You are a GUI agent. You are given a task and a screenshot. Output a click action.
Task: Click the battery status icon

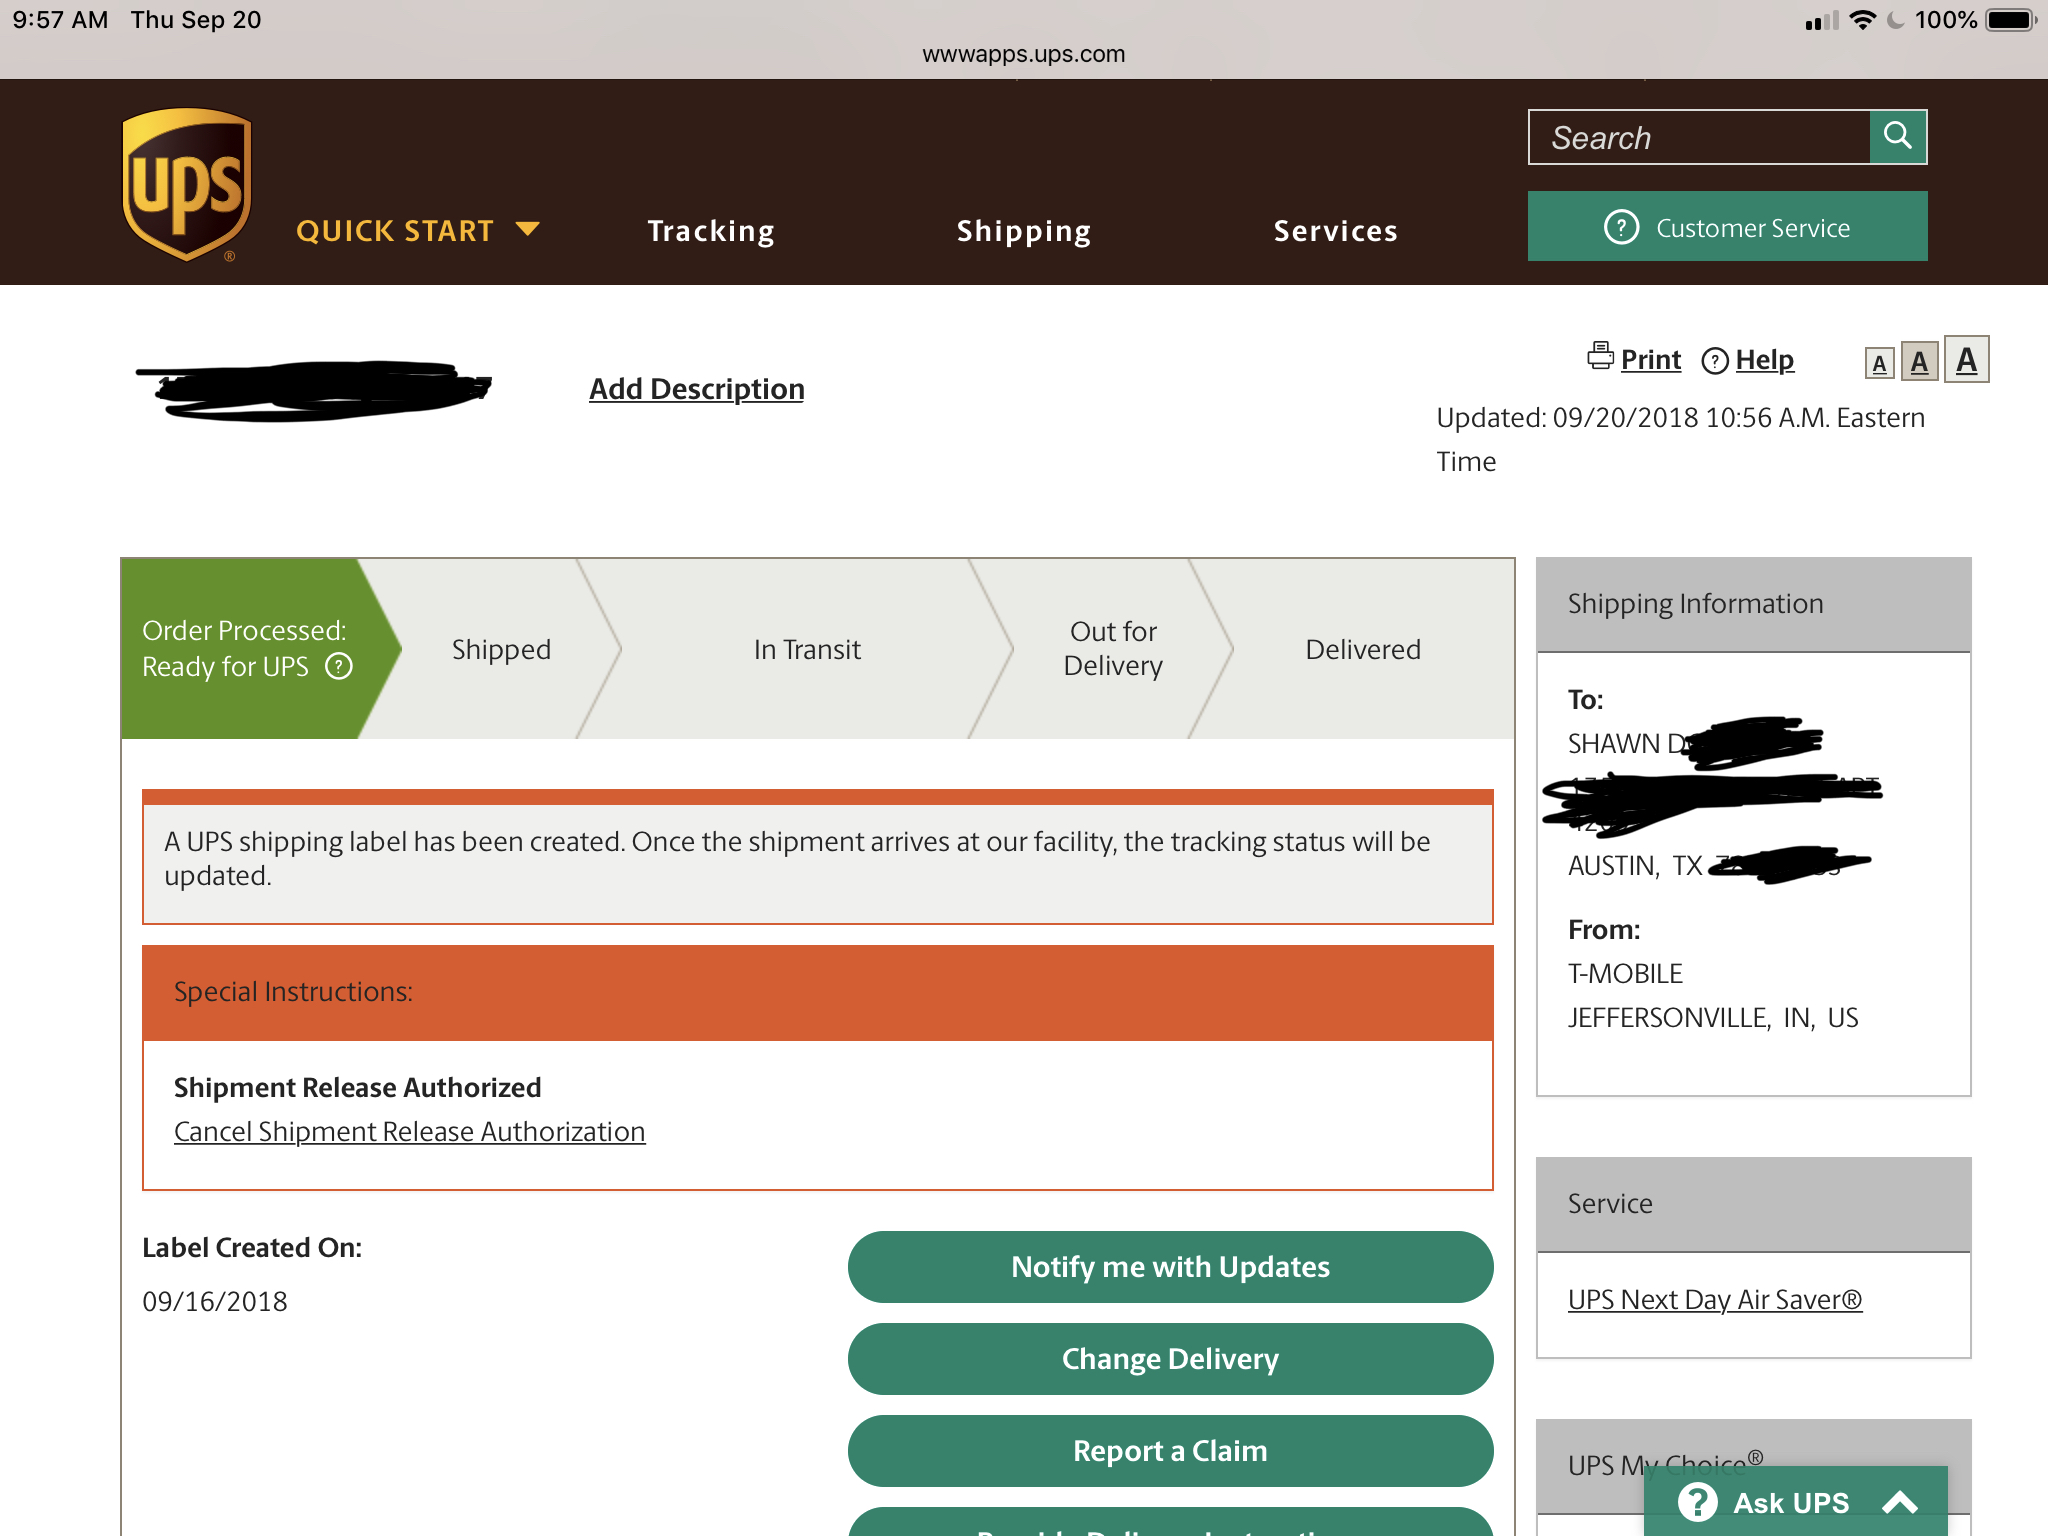pos(2011,20)
